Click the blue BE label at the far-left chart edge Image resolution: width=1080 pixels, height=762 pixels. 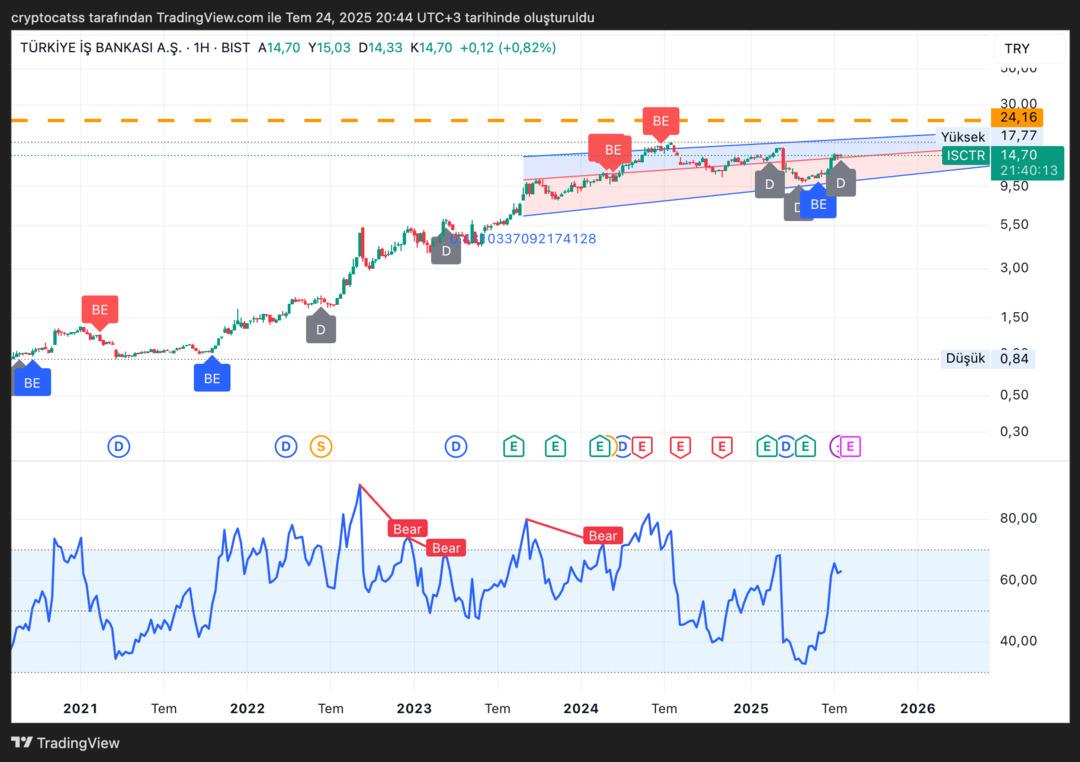[32, 382]
